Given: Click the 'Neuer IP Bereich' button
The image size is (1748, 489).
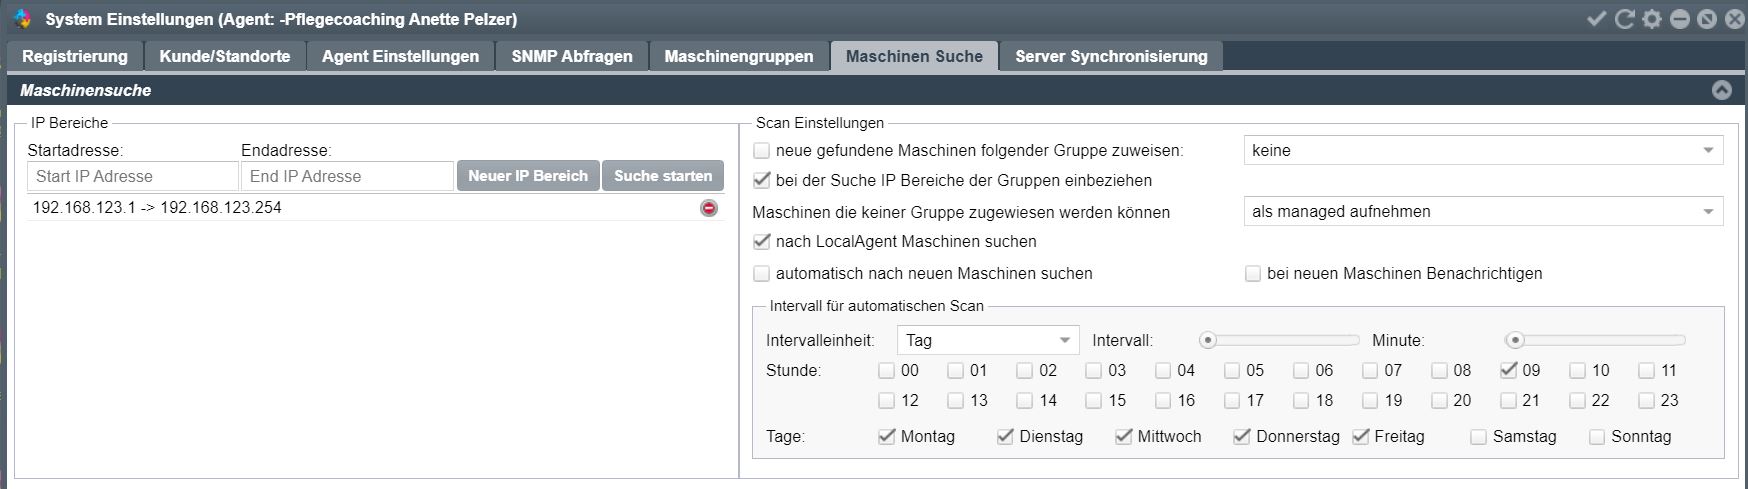Looking at the screenshot, I should tap(528, 176).
